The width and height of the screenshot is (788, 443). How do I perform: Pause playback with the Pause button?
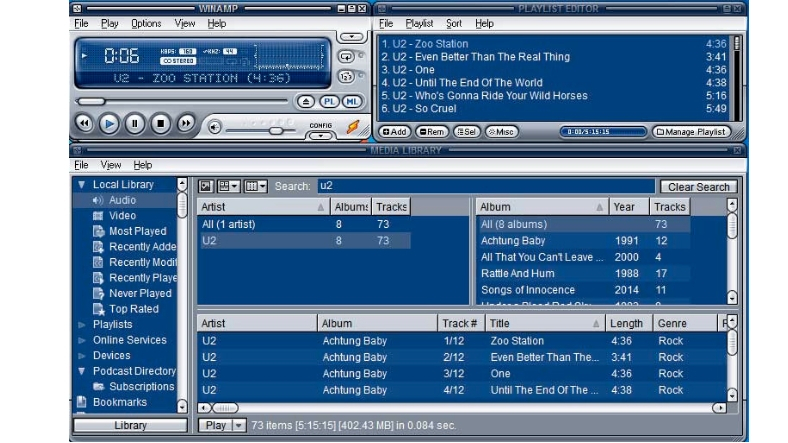point(135,124)
